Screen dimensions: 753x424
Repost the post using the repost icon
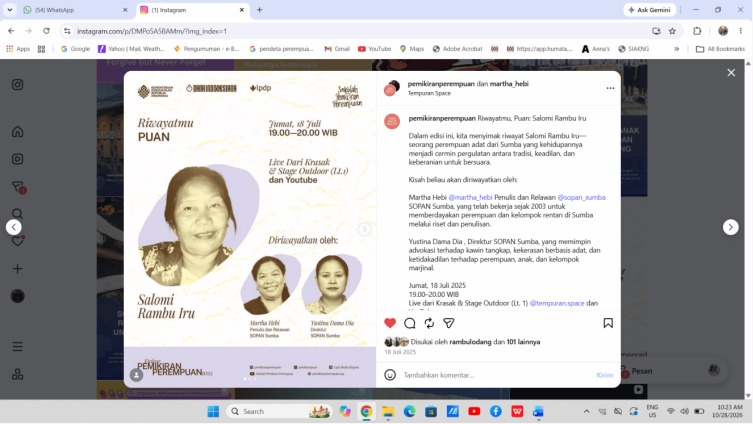pos(429,323)
